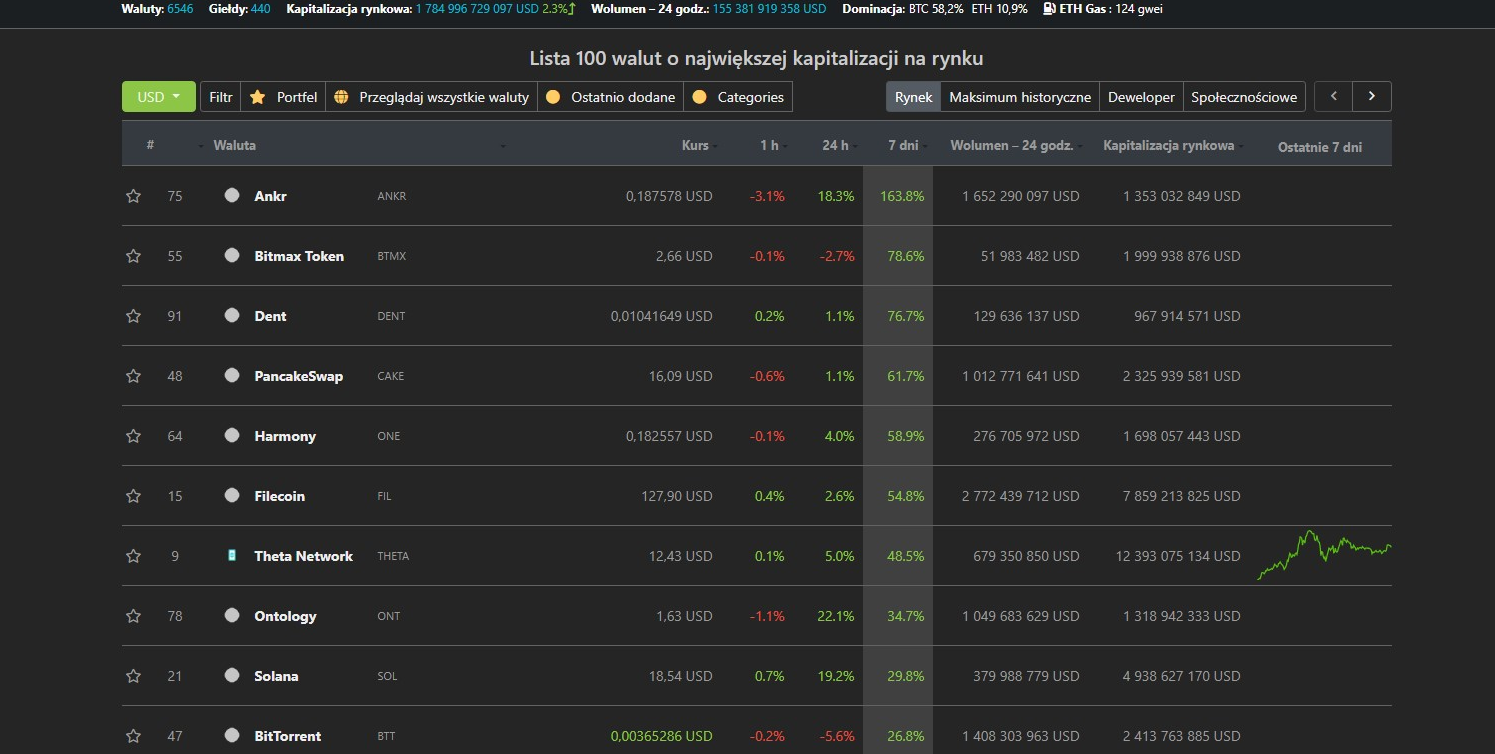The height and width of the screenshot is (754, 1495).
Task: Sort by 1 h change column
Action: (x=769, y=145)
